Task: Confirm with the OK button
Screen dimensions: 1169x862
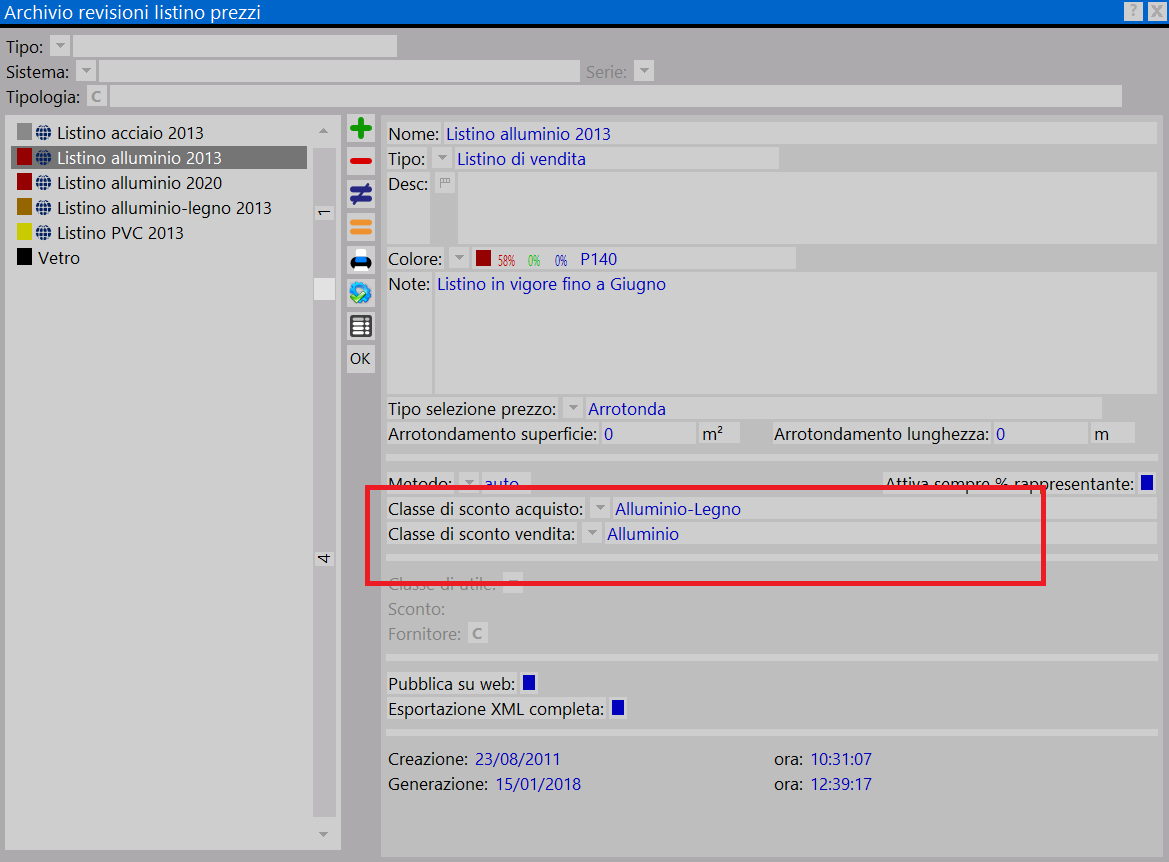Action: 361,359
